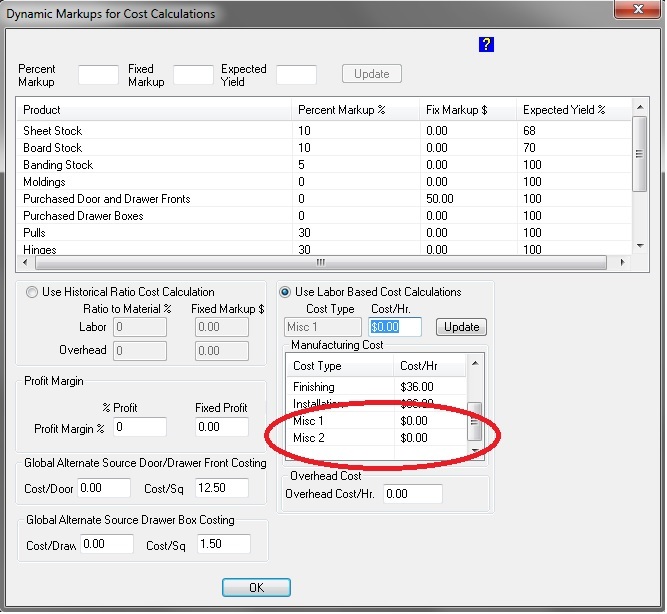
Task: Click the blue question mark help icon
Action: tap(487, 45)
